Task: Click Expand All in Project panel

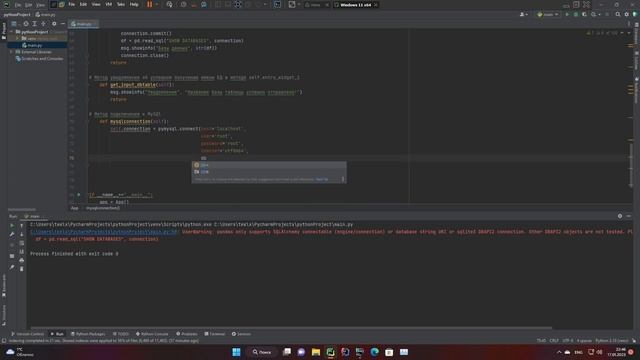Action: (x=35, y=24)
